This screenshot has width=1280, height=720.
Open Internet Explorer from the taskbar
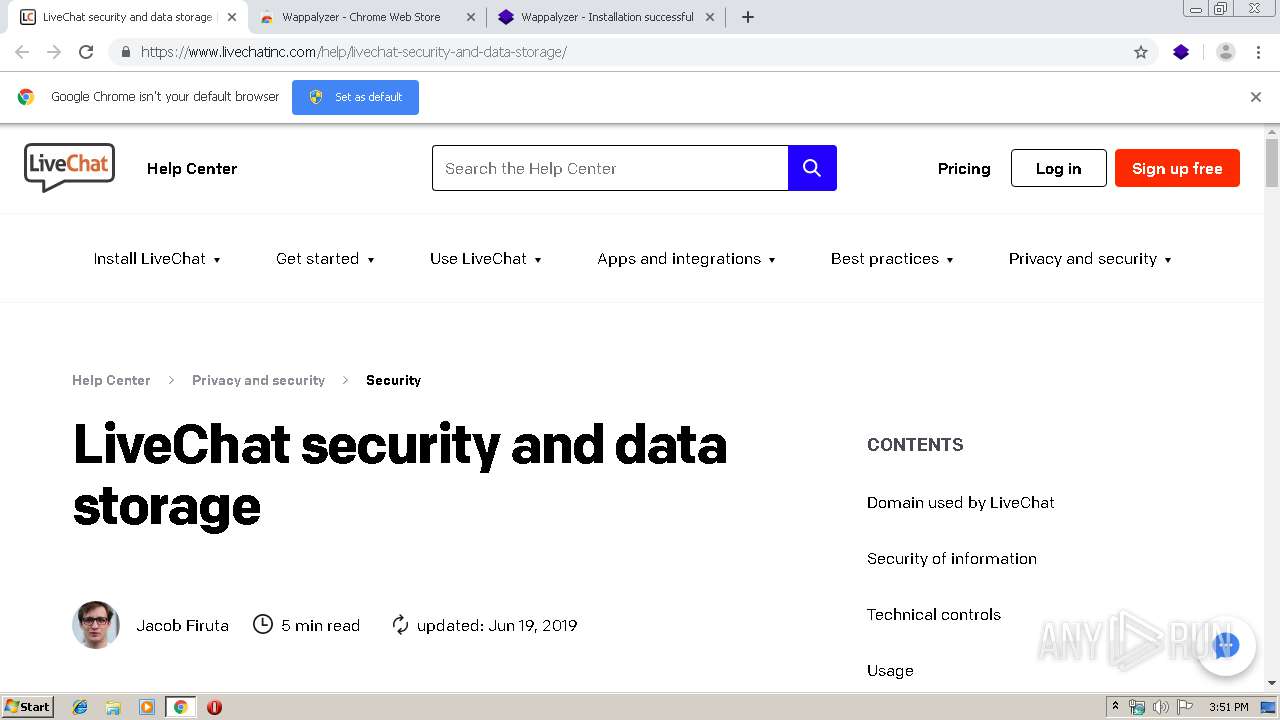80,707
